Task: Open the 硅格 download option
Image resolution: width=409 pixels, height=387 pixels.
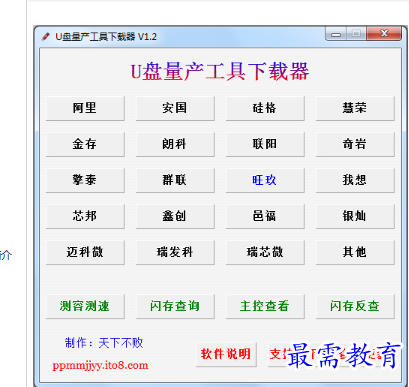Action: 265,108
